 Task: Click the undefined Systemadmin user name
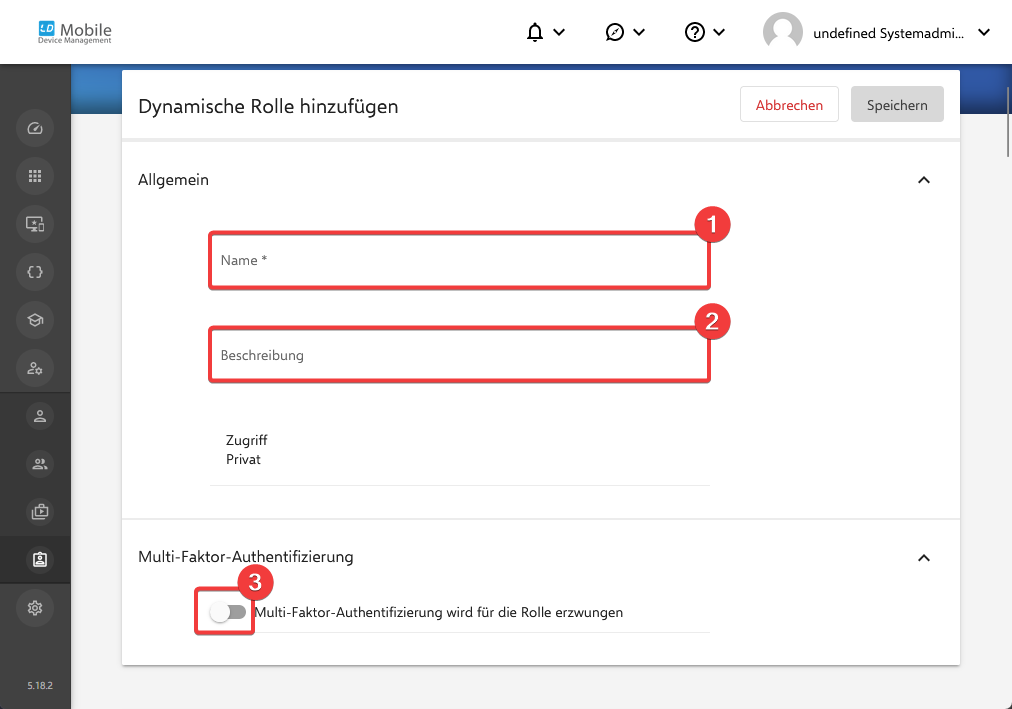point(888,34)
